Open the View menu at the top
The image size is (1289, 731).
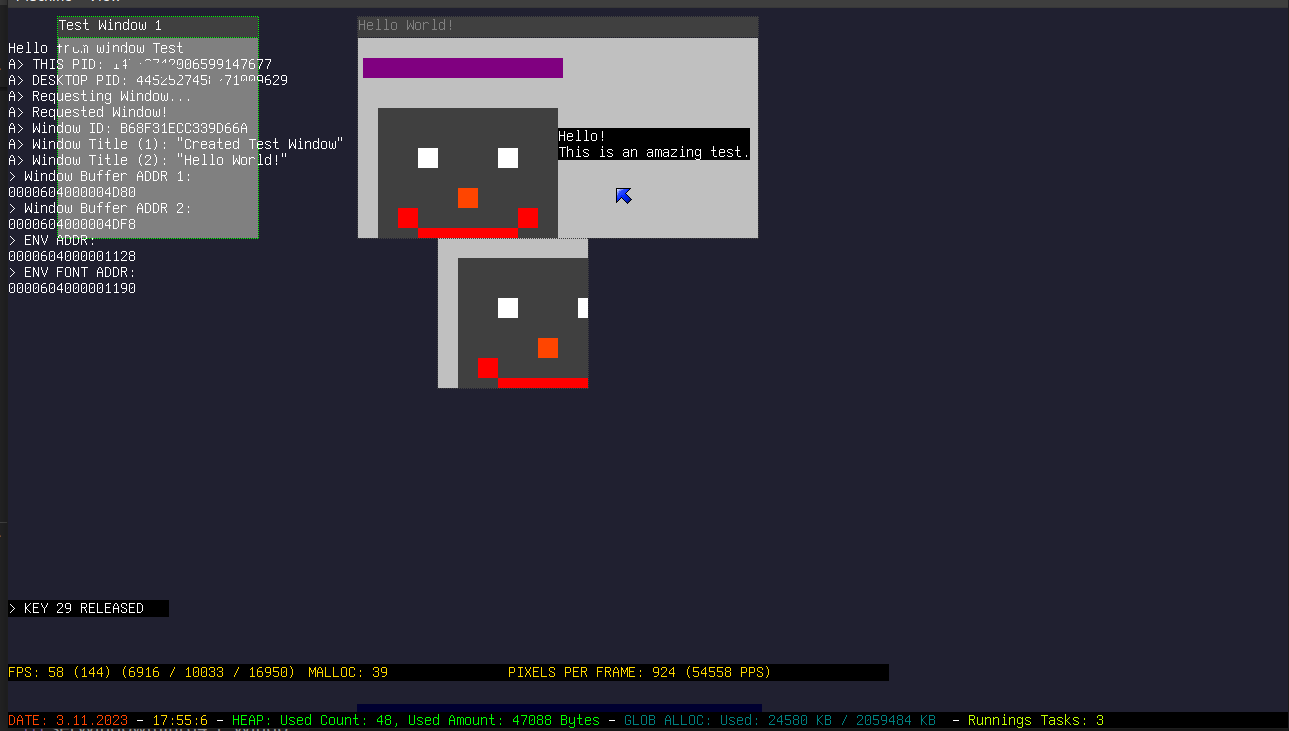[x=105, y=2]
